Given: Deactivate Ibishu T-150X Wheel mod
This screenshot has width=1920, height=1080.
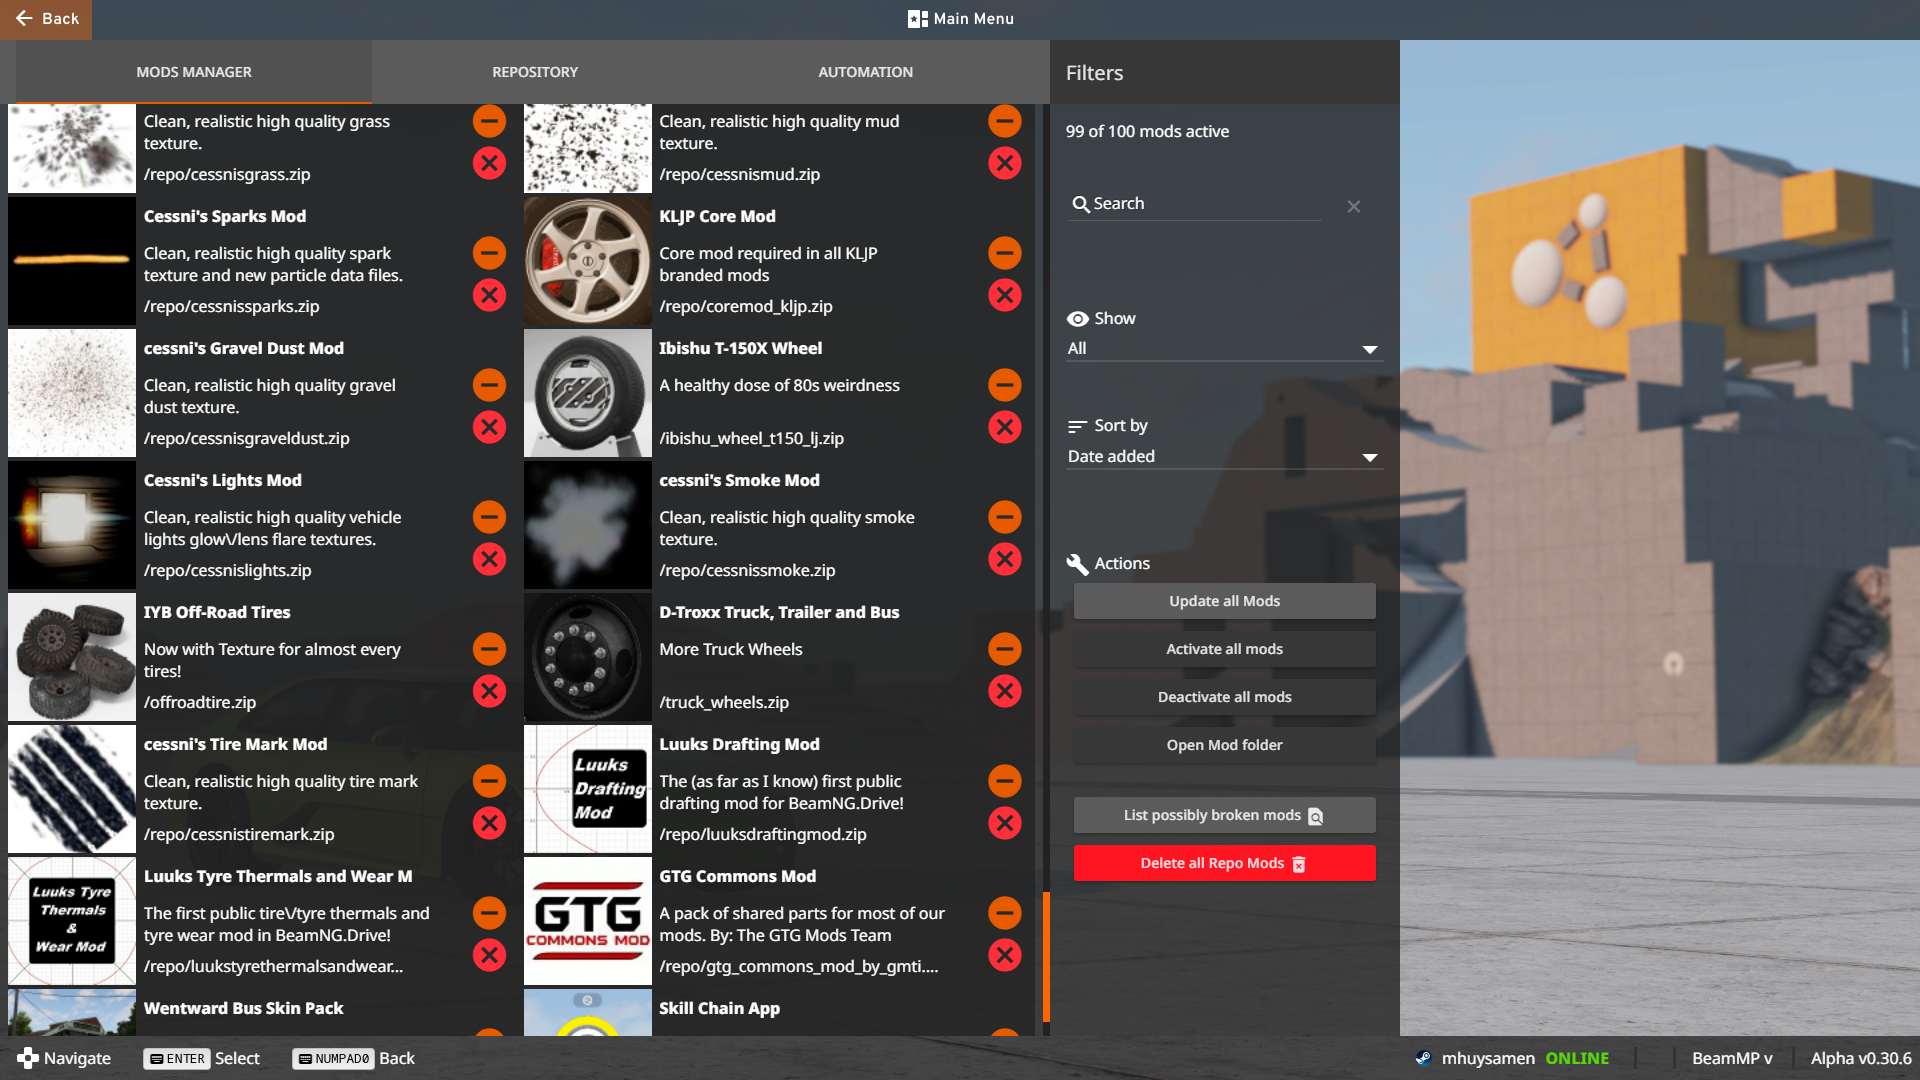Looking at the screenshot, I should click(x=1005, y=385).
